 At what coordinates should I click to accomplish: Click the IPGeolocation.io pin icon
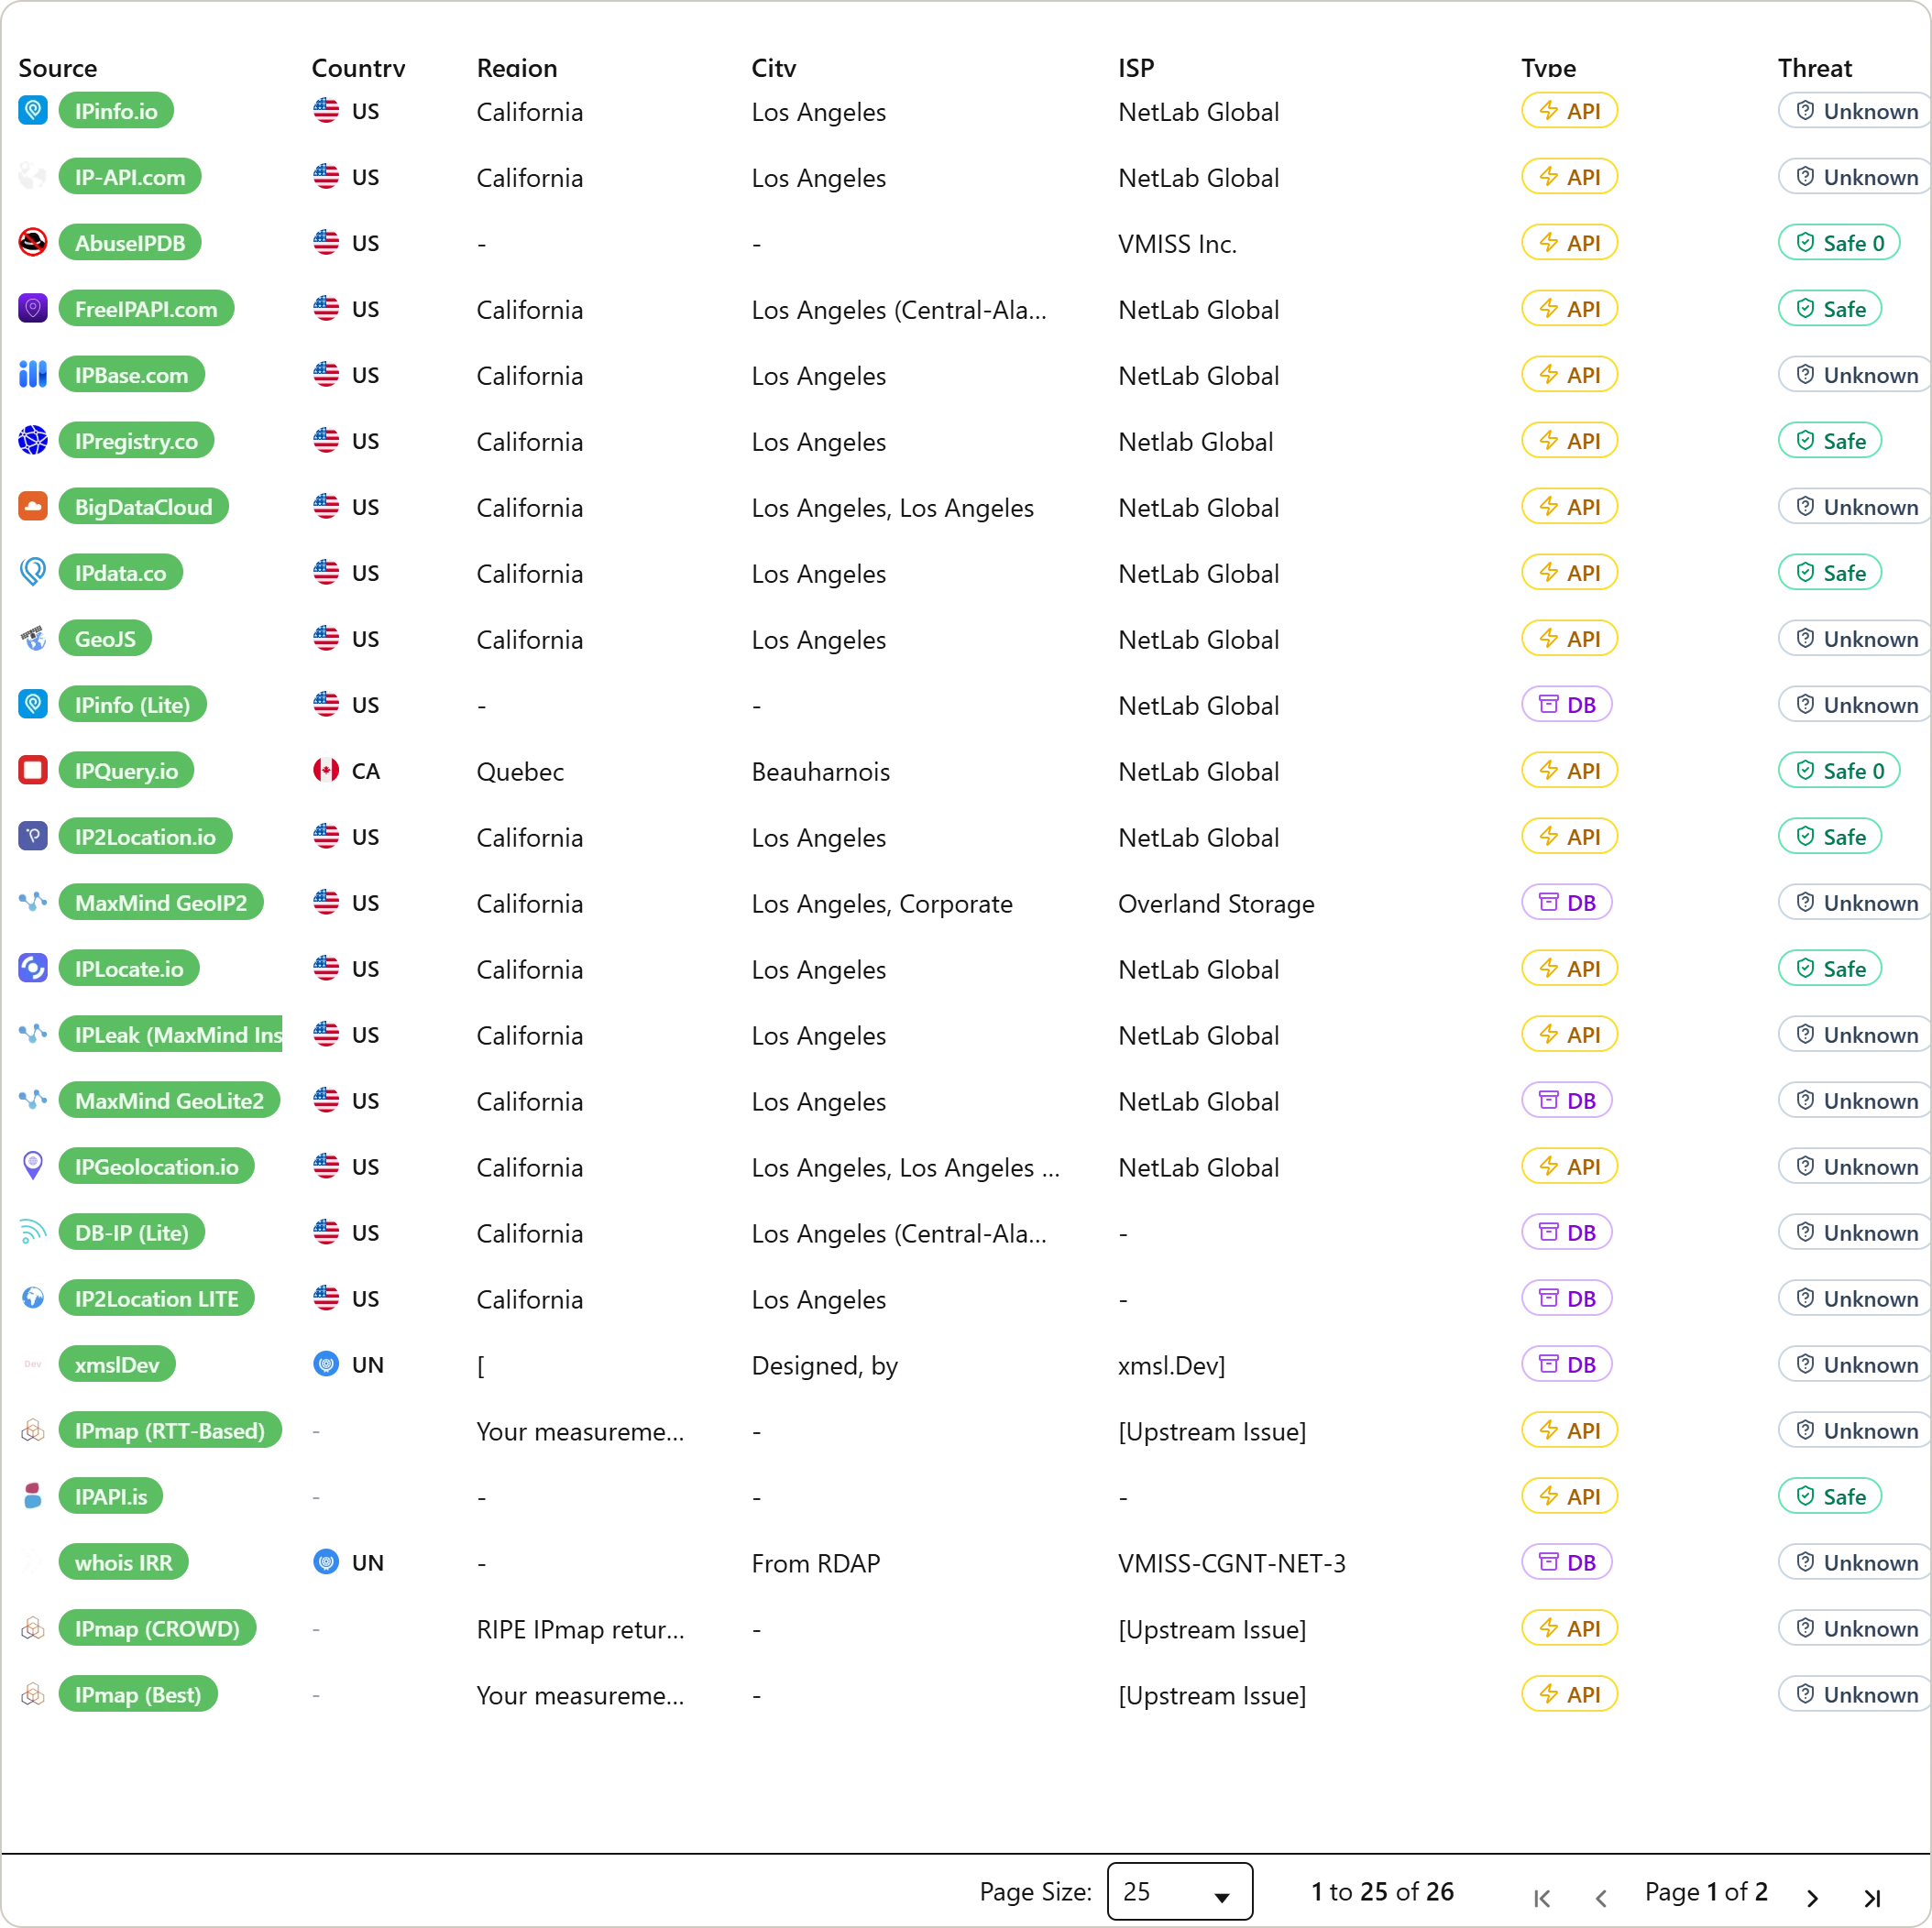pyautogui.click(x=33, y=1166)
